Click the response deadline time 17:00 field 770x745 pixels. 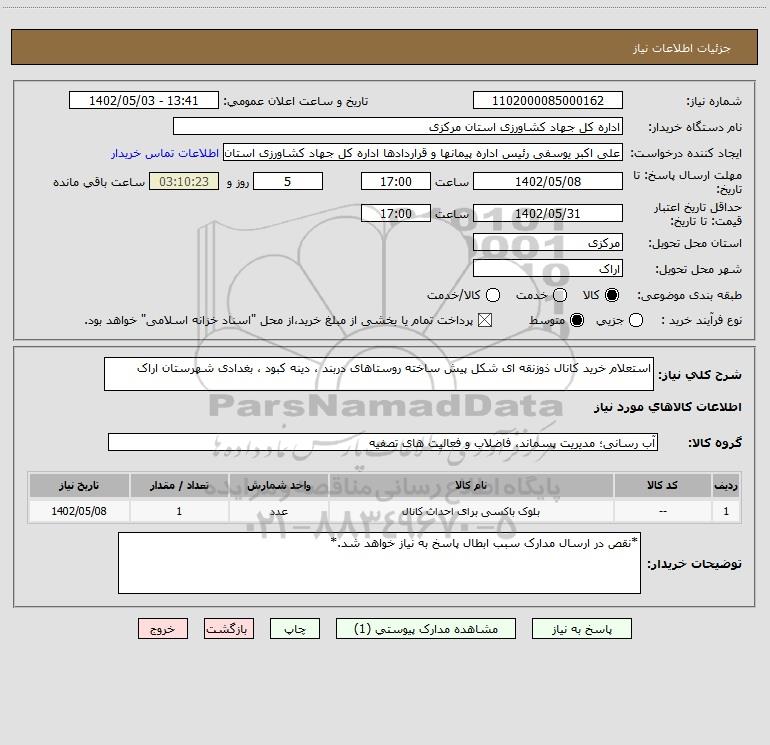pos(396,182)
